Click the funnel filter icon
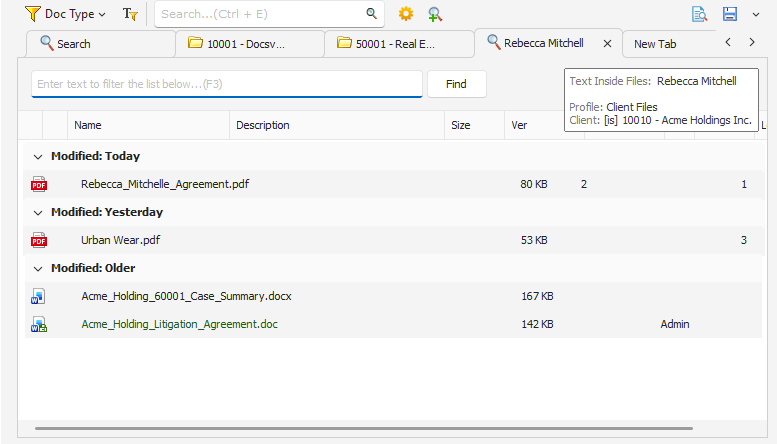Image resolution: width=777 pixels, height=444 pixels. [32, 14]
